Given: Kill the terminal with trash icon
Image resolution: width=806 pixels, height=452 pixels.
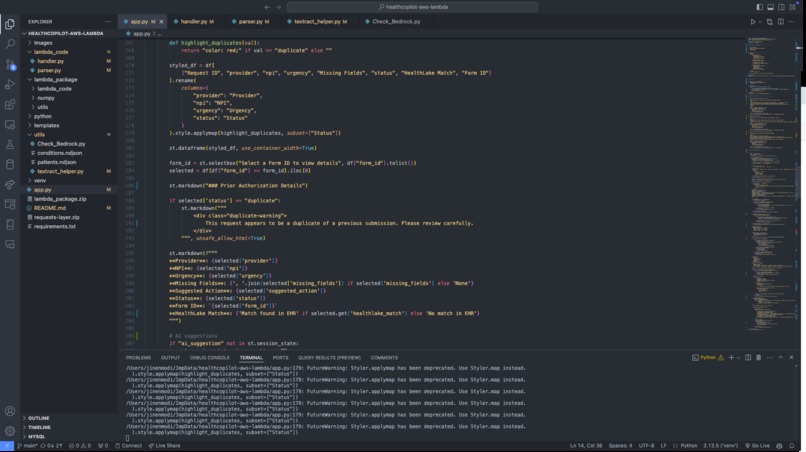Looking at the screenshot, I should 758,357.
